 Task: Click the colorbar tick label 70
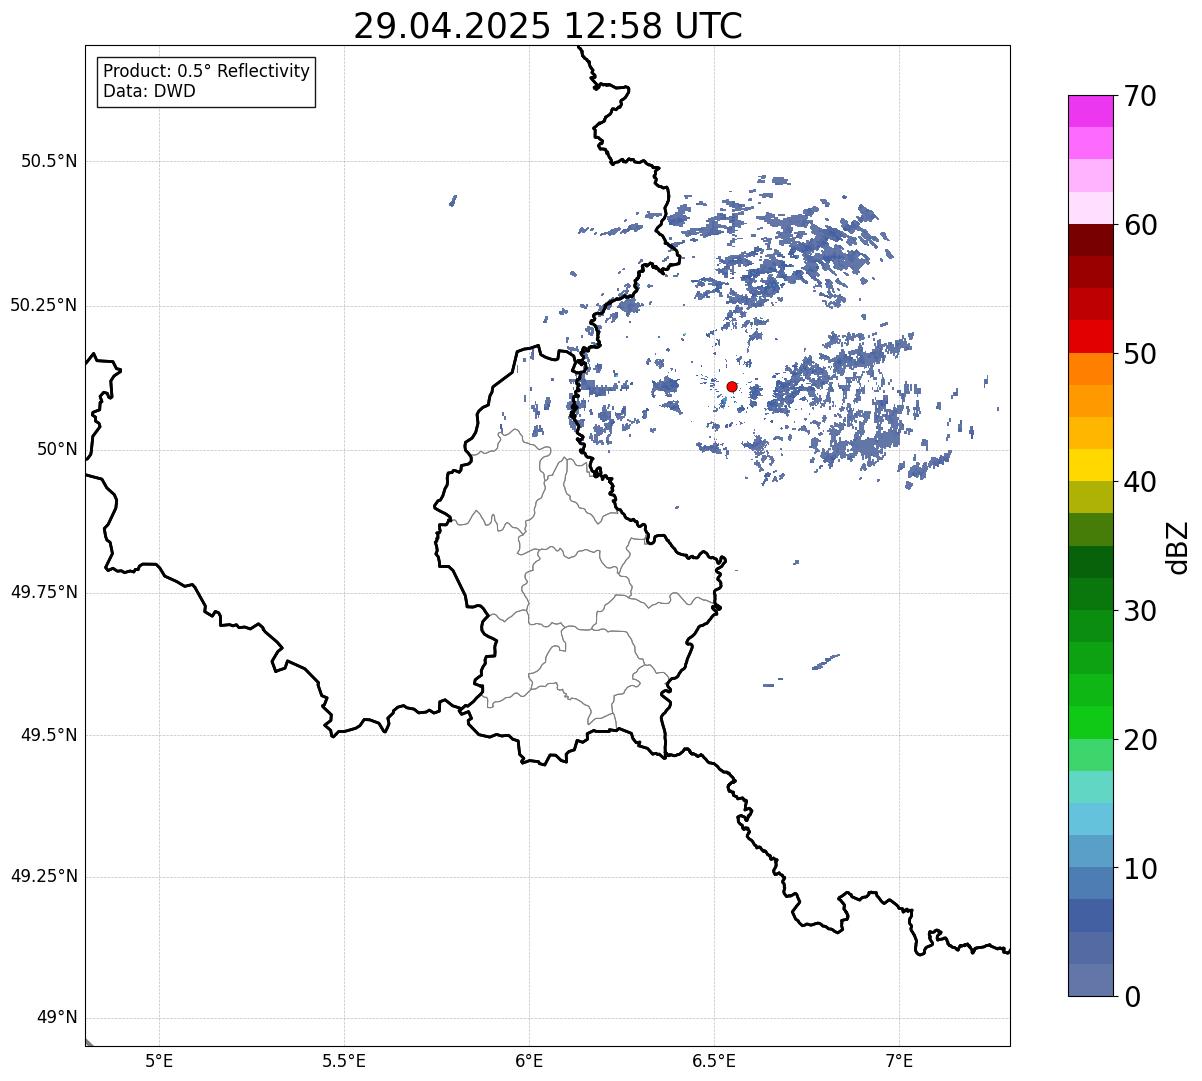(x=1141, y=96)
